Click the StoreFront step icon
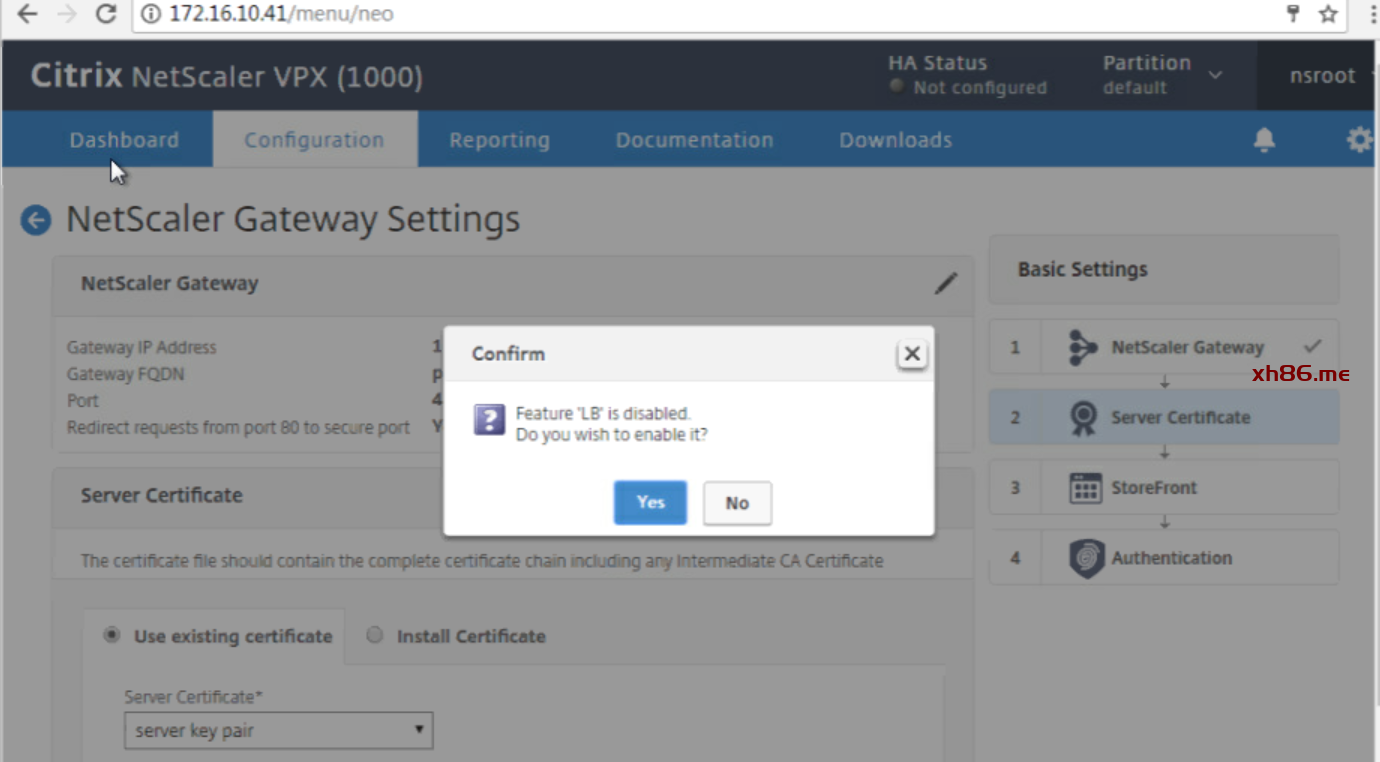This screenshot has width=1380, height=762. tap(1085, 488)
